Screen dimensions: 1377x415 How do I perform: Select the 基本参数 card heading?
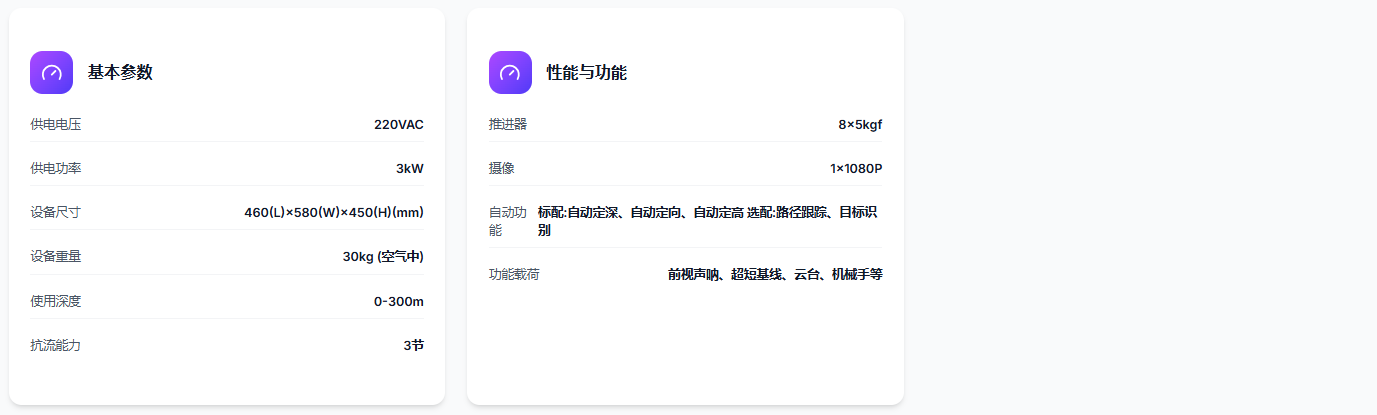120,72
